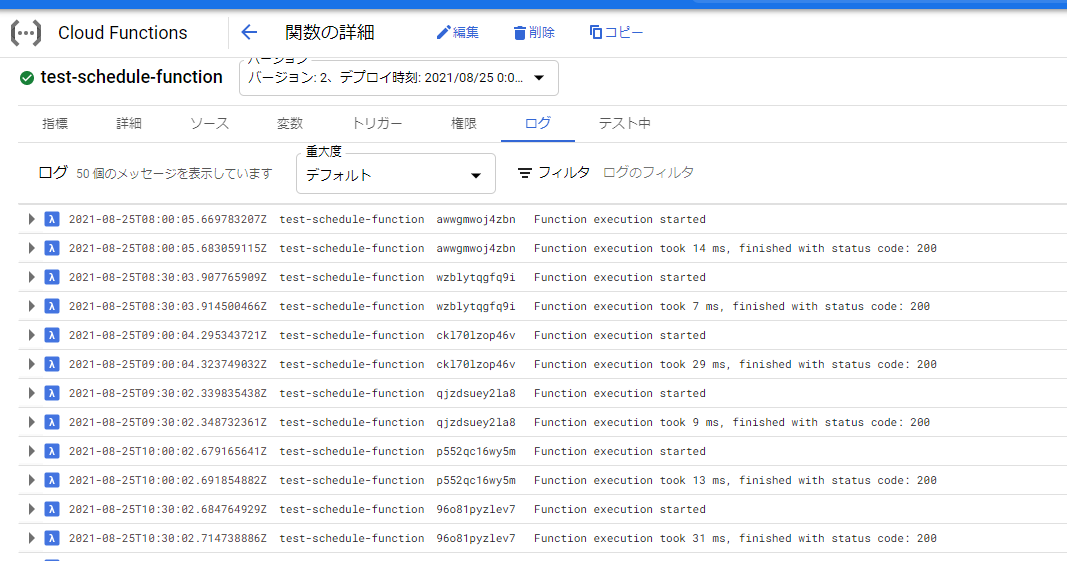The height and width of the screenshot is (561, 1067).
Task: Click lambda icon on 08:00:05.683 row
Action: [52, 249]
